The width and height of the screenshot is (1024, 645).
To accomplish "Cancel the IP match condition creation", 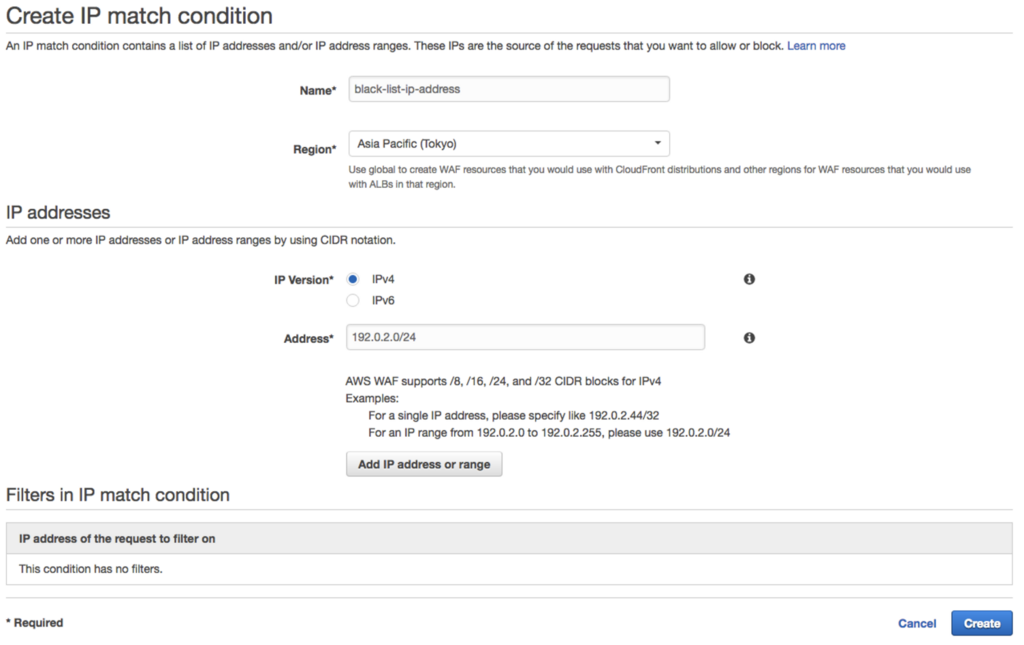I will tap(916, 623).
